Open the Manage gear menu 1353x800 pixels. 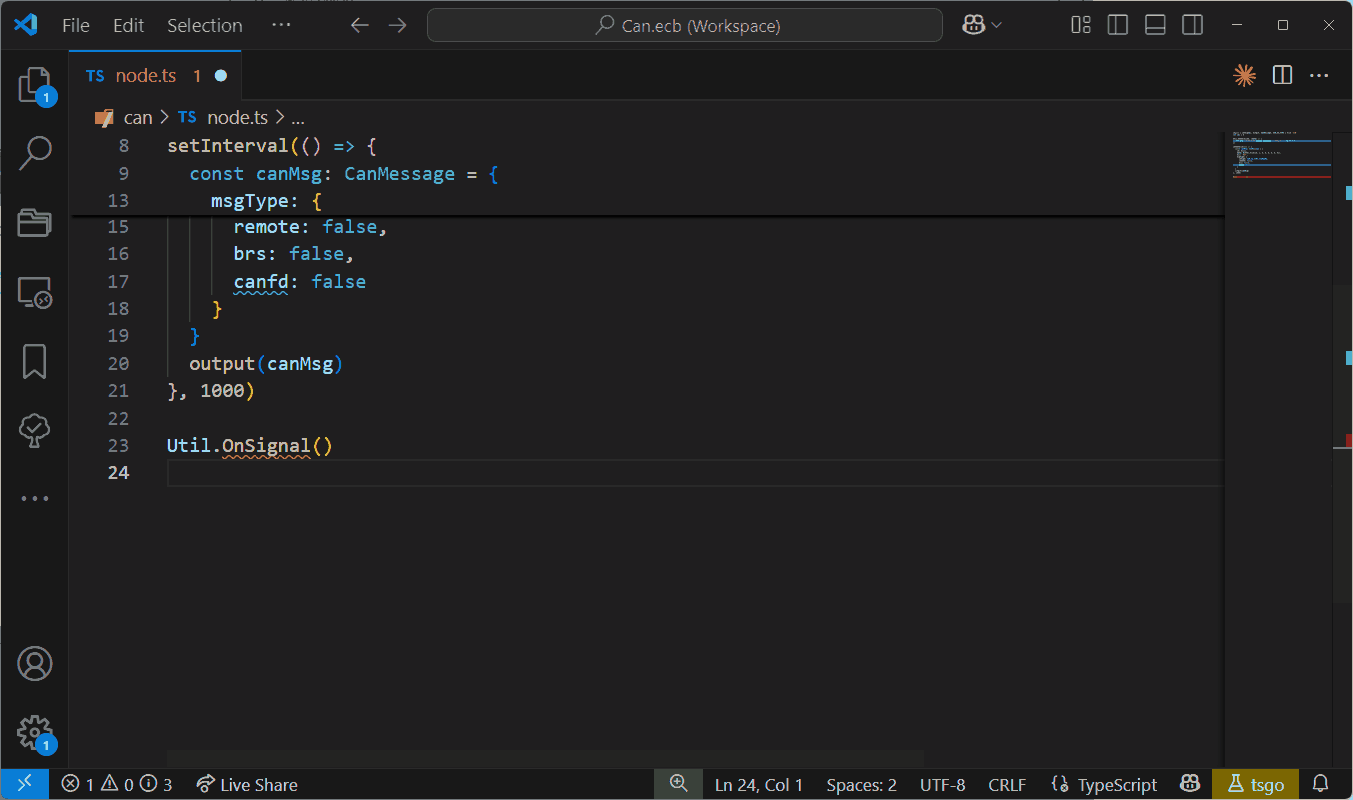(x=34, y=732)
